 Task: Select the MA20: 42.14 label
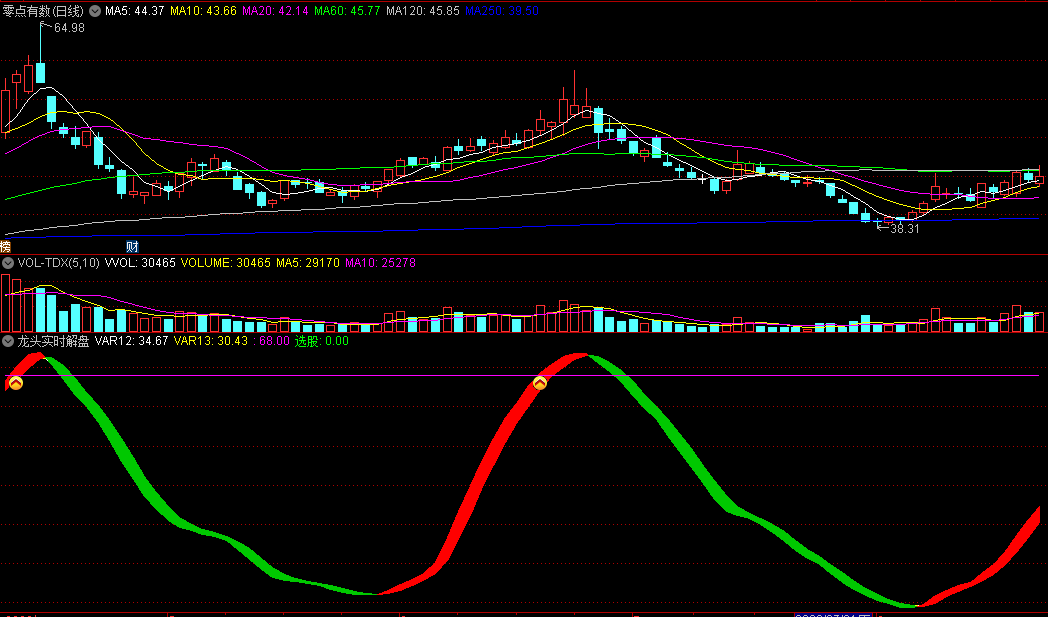tap(275, 11)
